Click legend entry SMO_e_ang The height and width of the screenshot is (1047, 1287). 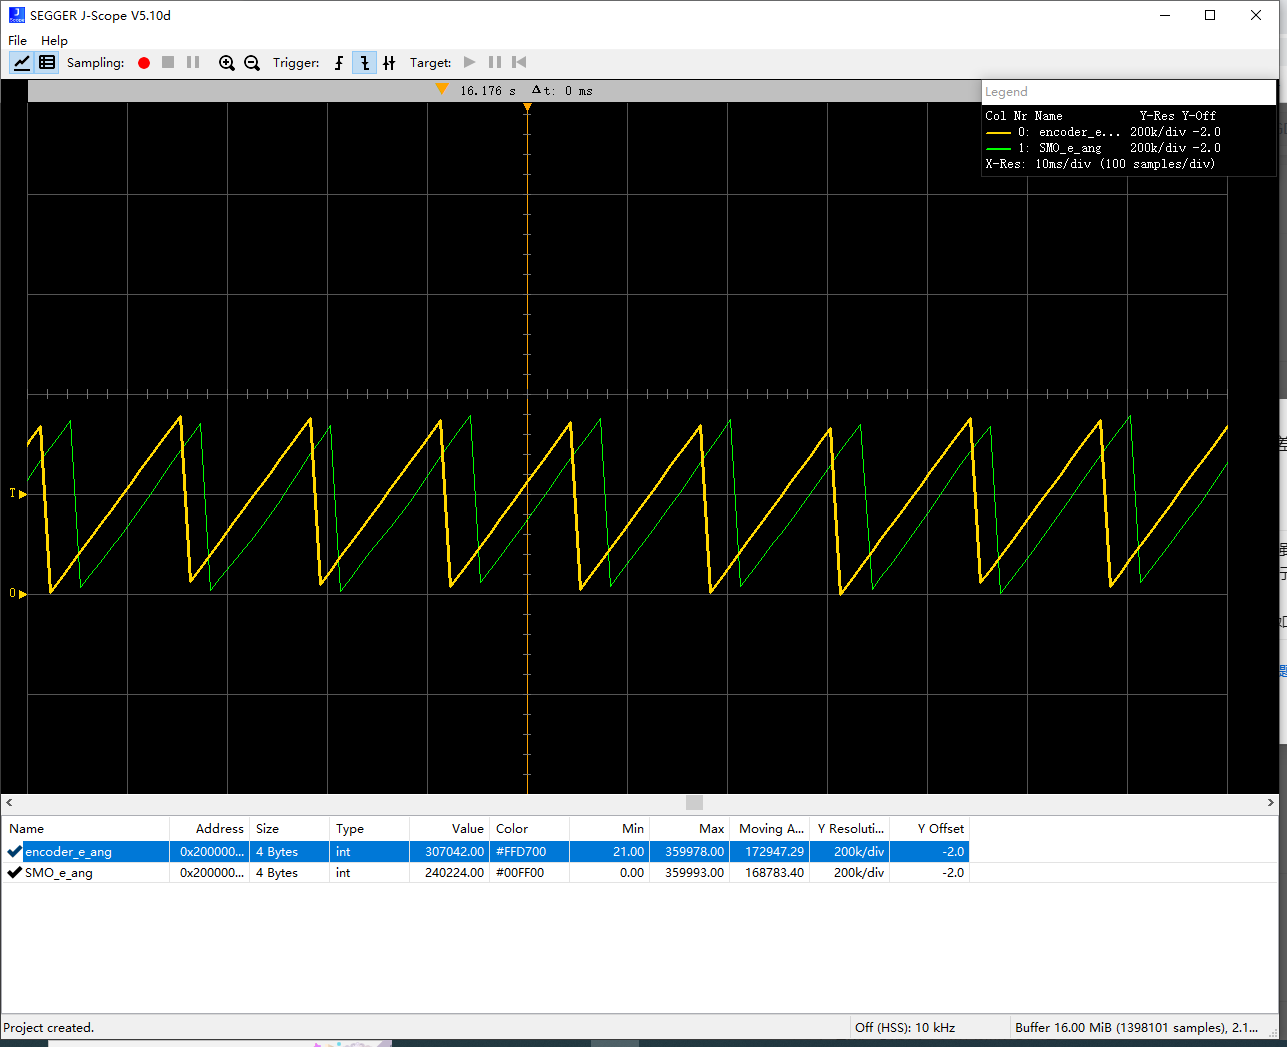[x=1103, y=148]
